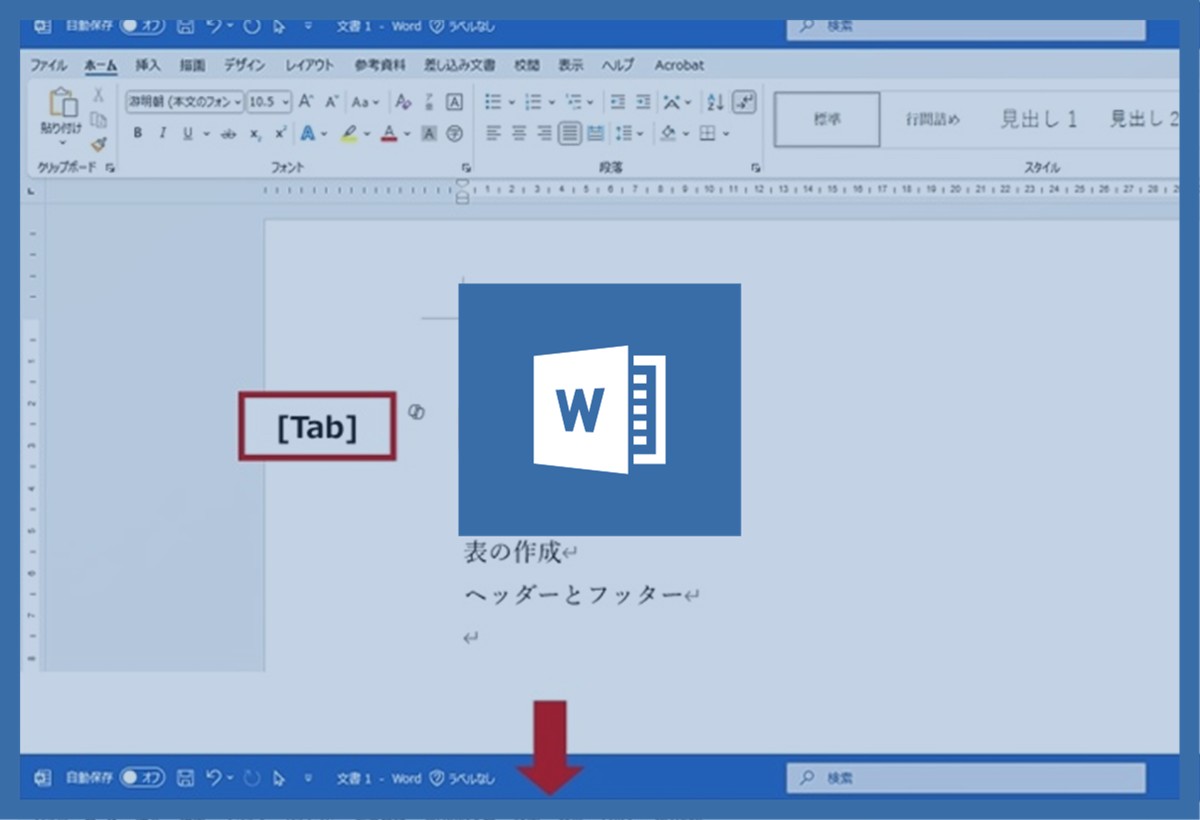Click the strikethrough icon

click(229, 134)
